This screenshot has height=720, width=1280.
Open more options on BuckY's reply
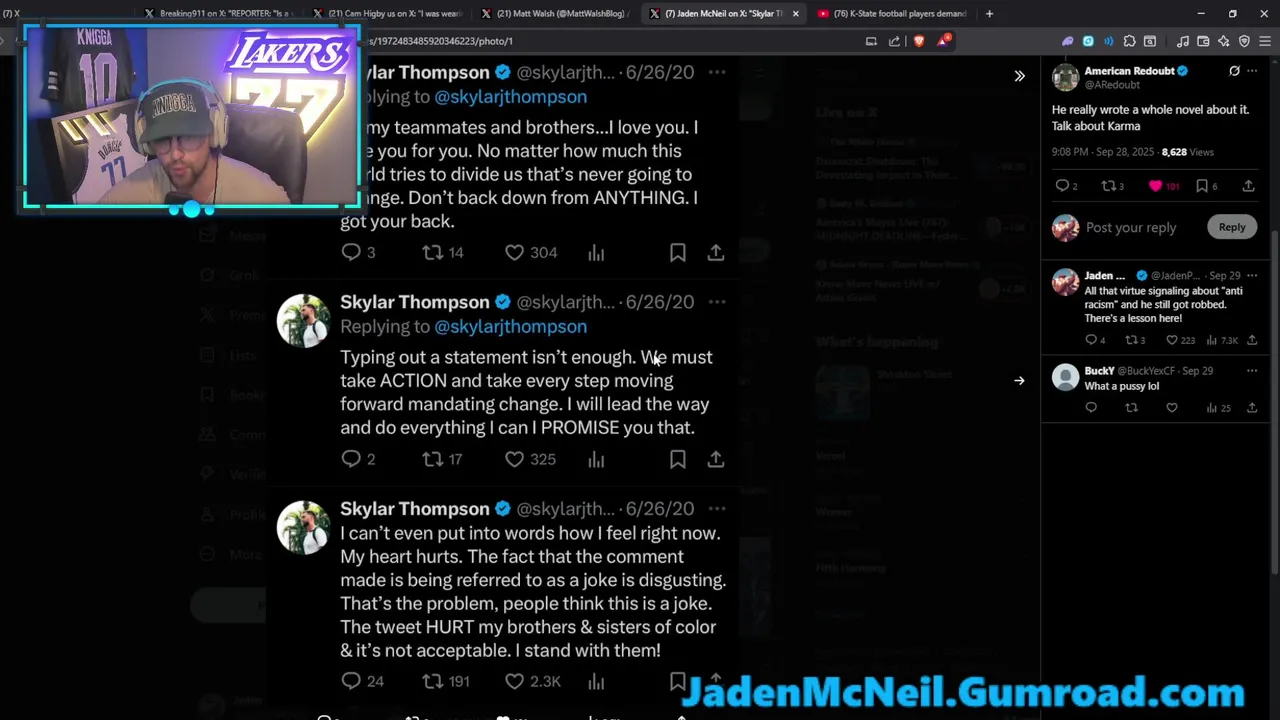coord(1252,371)
